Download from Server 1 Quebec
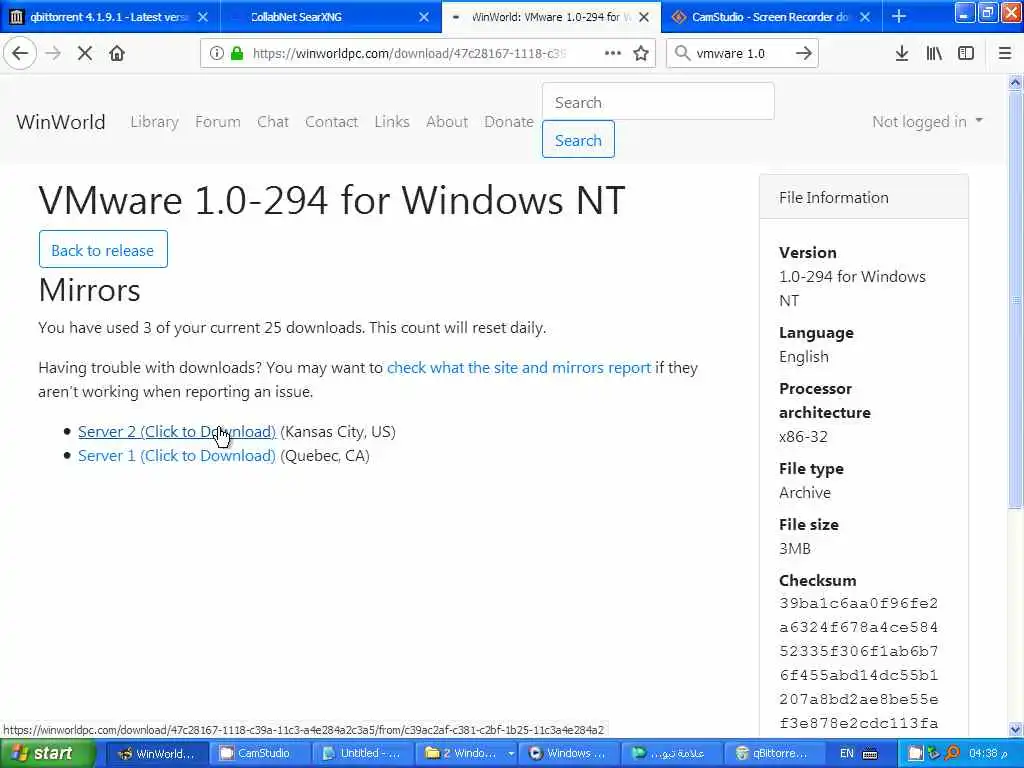The width and height of the screenshot is (1024, 768). click(x=176, y=456)
